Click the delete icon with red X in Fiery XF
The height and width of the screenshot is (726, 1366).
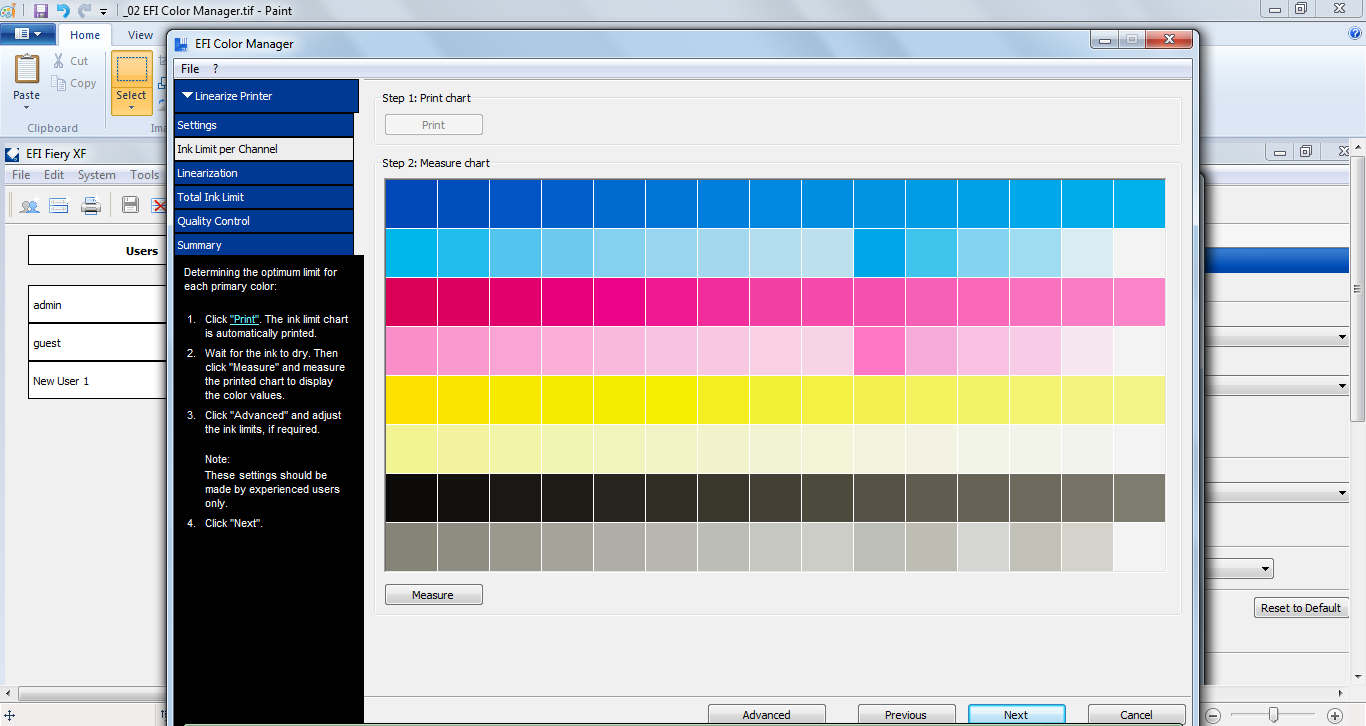160,204
